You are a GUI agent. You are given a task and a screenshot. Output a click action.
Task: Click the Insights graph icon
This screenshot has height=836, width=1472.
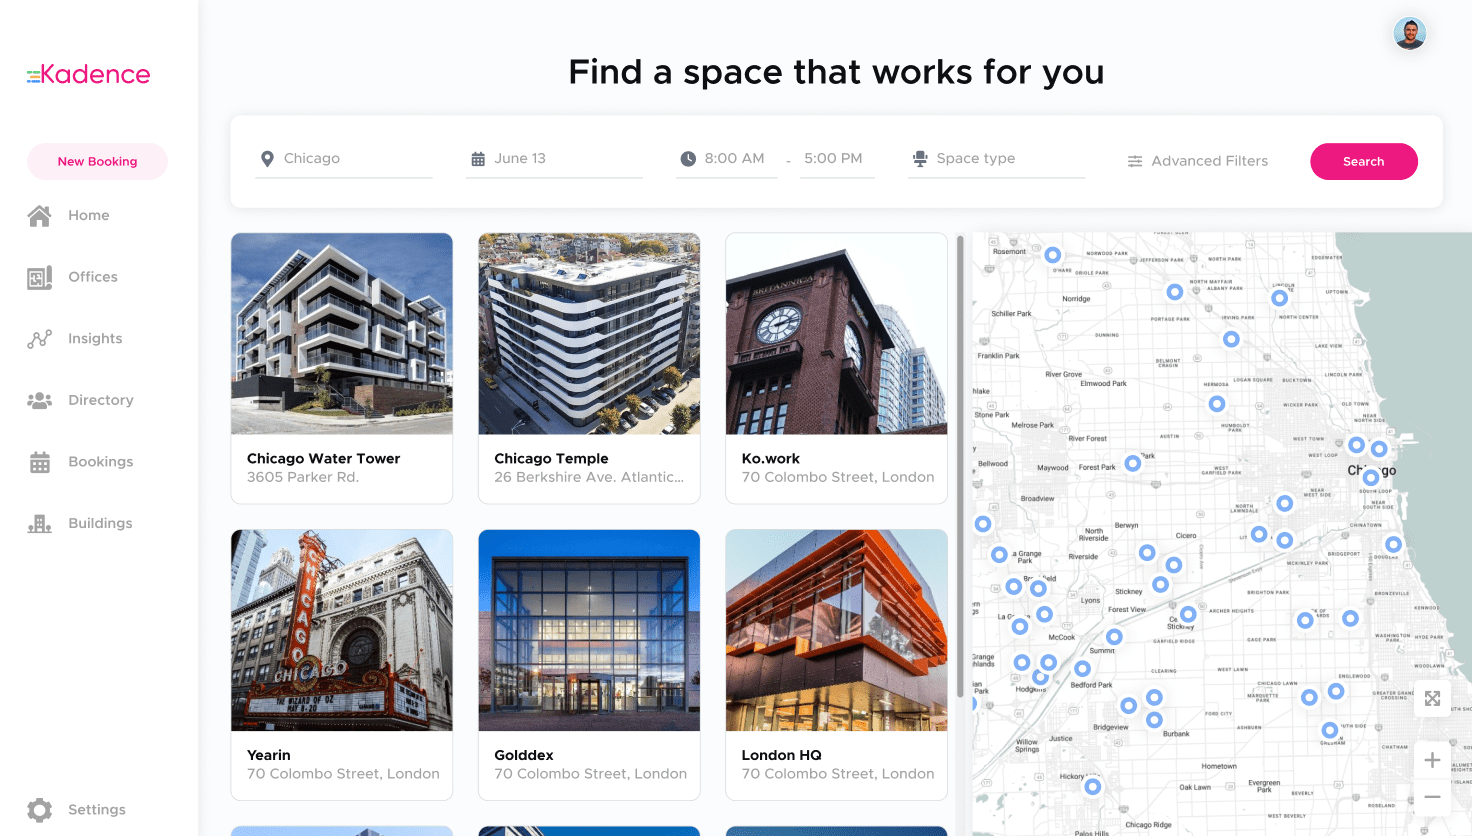[40, 339]
